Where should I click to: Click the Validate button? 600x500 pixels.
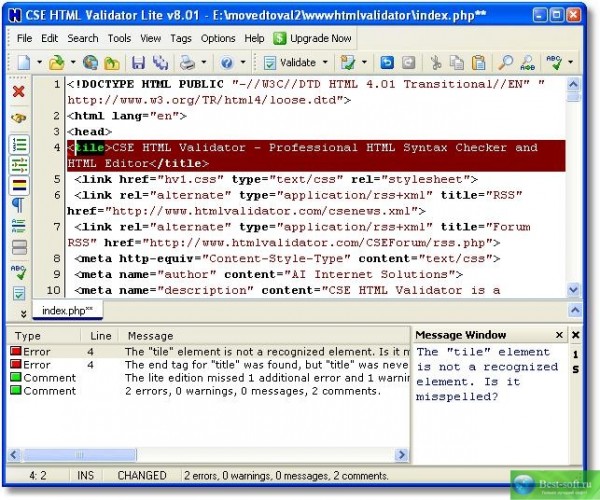tap(290, 63)
